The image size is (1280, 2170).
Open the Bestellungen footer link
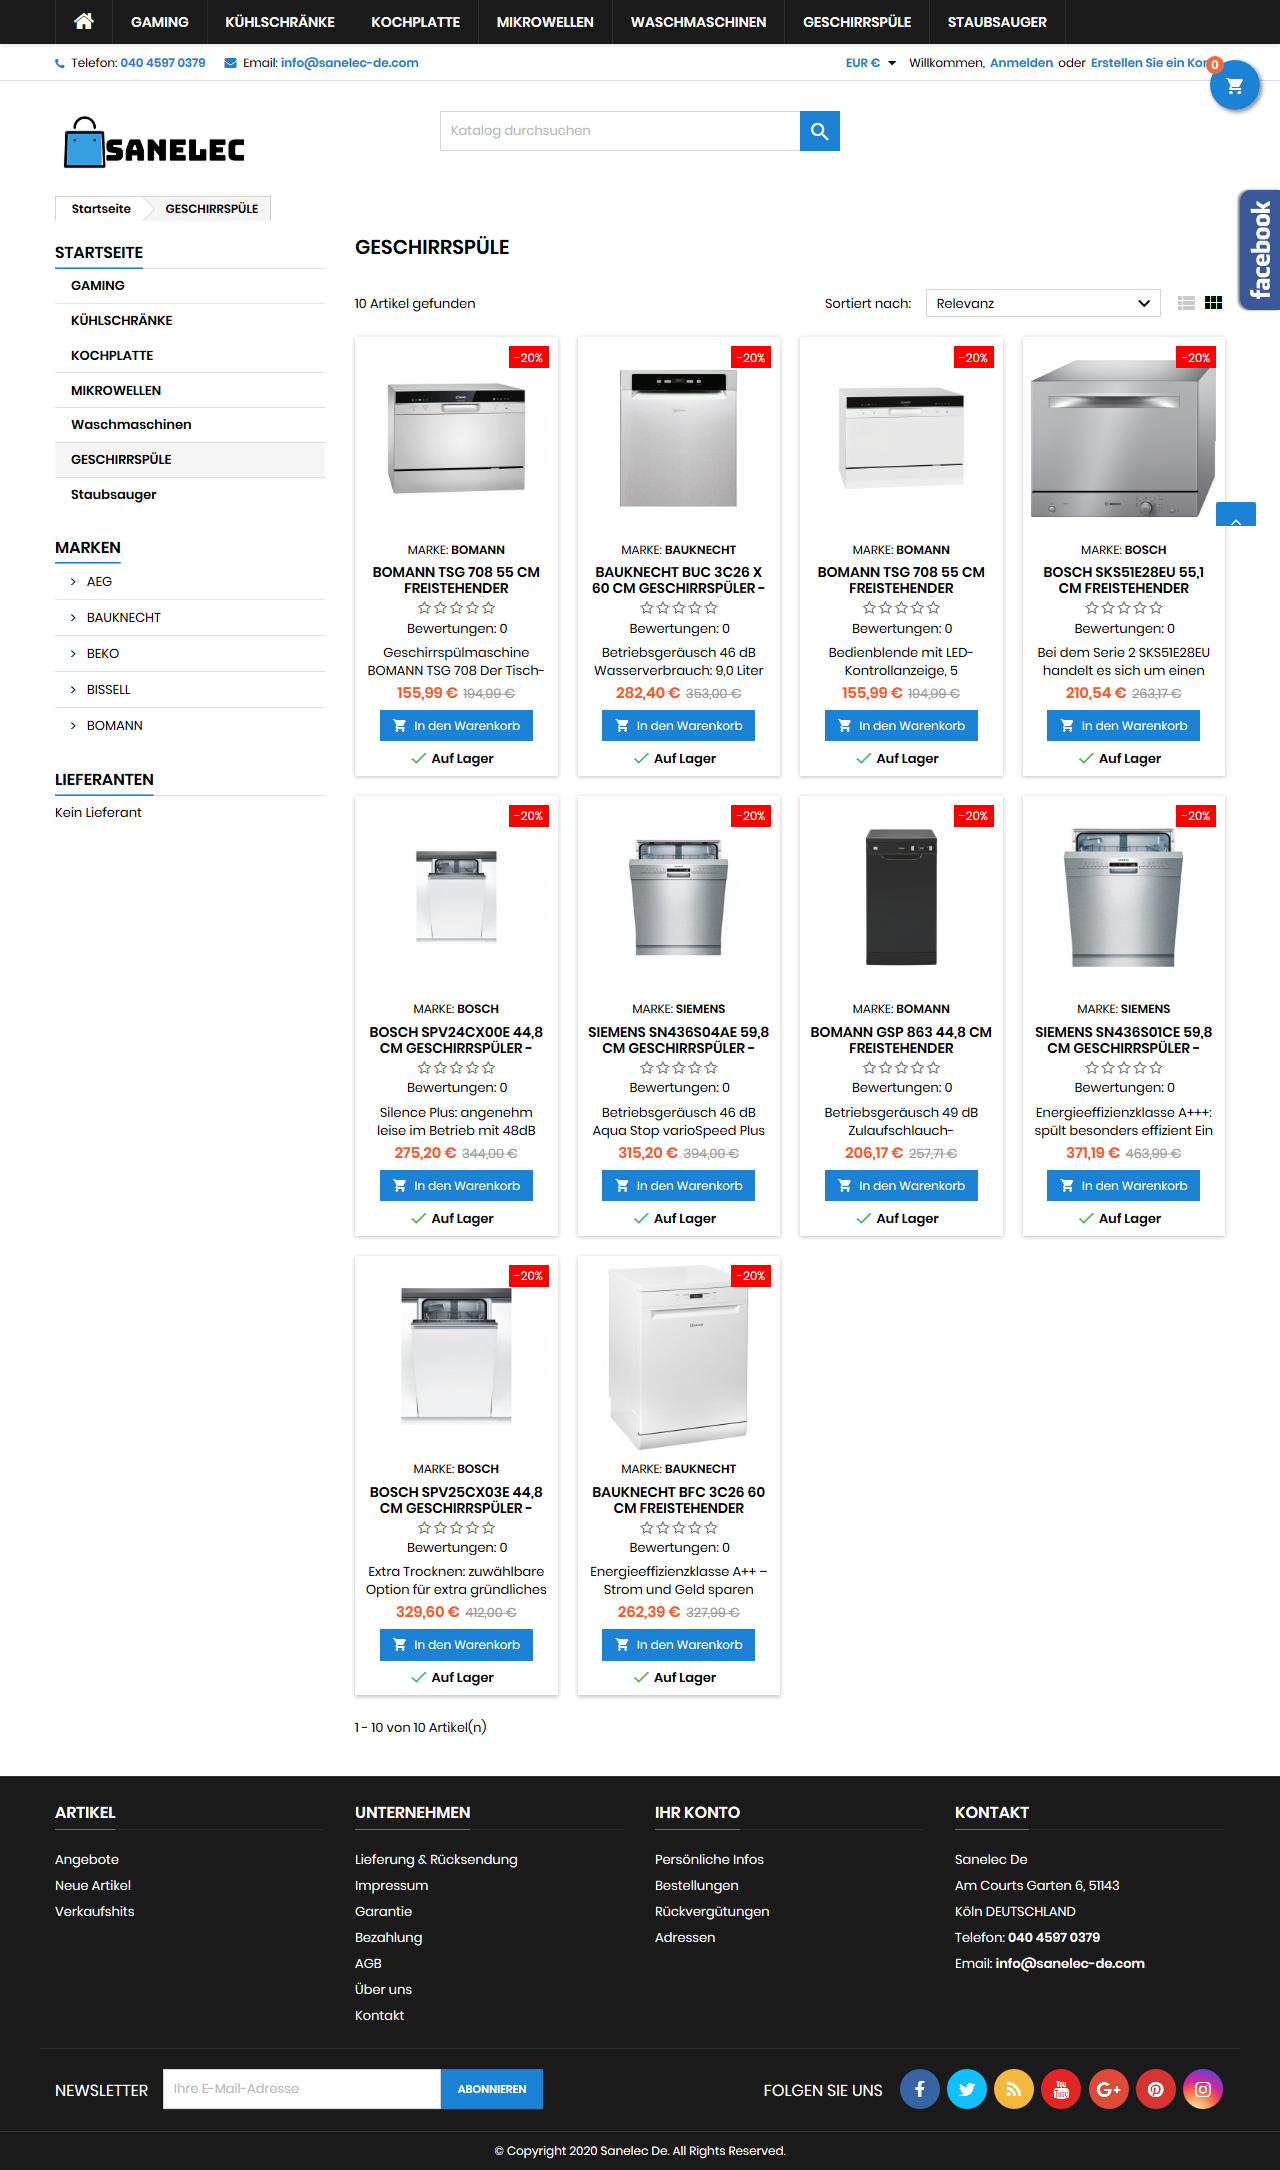click(696, 1886)
